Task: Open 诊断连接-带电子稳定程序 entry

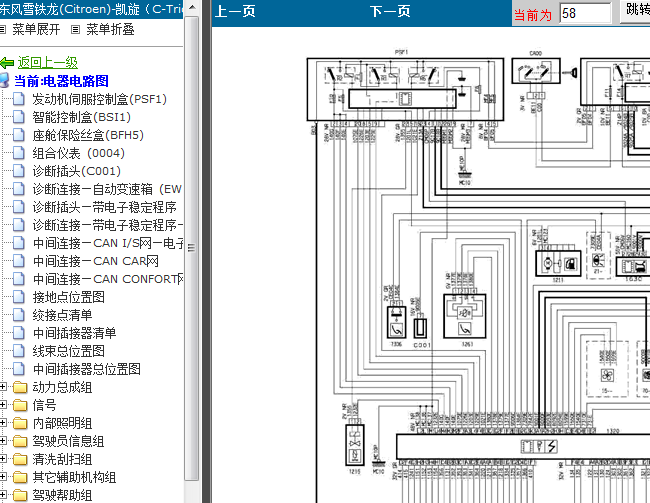Action: (107, 225)
